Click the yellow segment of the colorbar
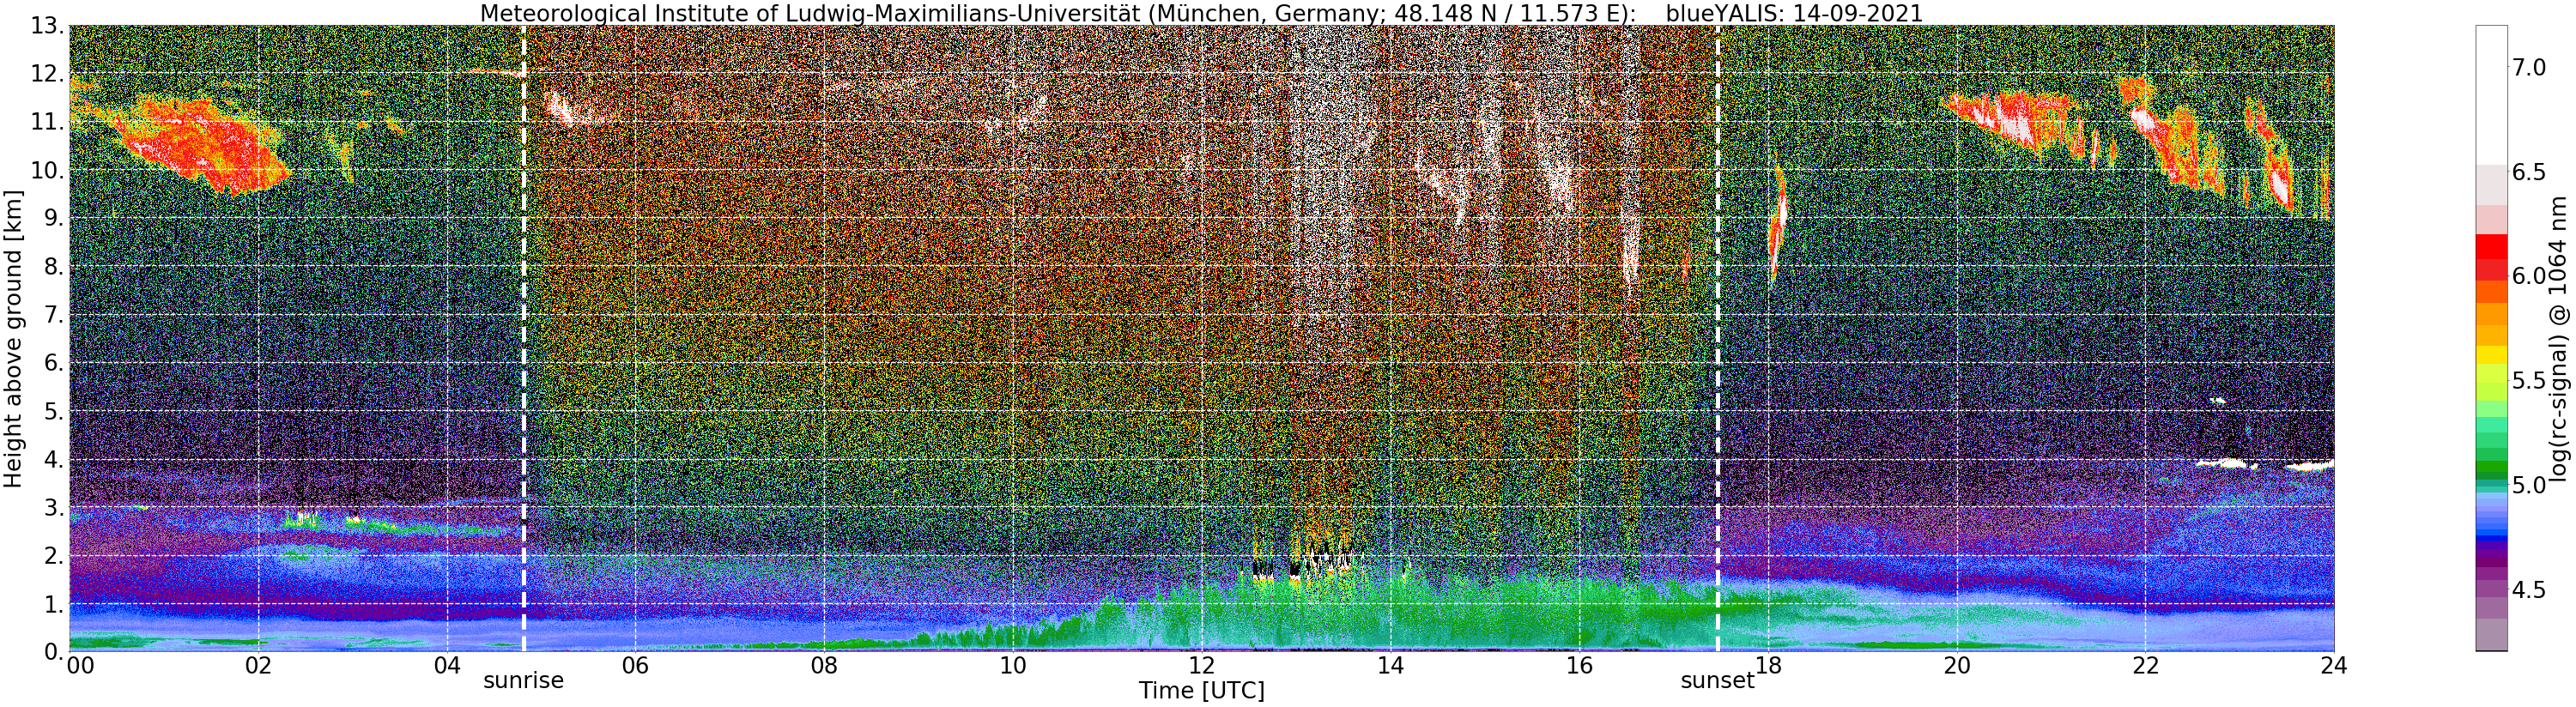The height and width of the screenshot is (707, 2576). coord(2491,354)
